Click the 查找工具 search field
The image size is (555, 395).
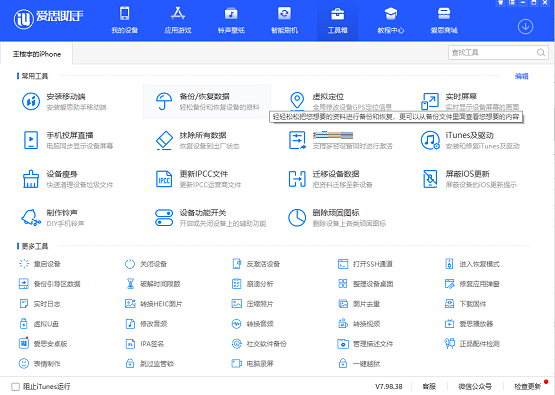pos(498,52)
